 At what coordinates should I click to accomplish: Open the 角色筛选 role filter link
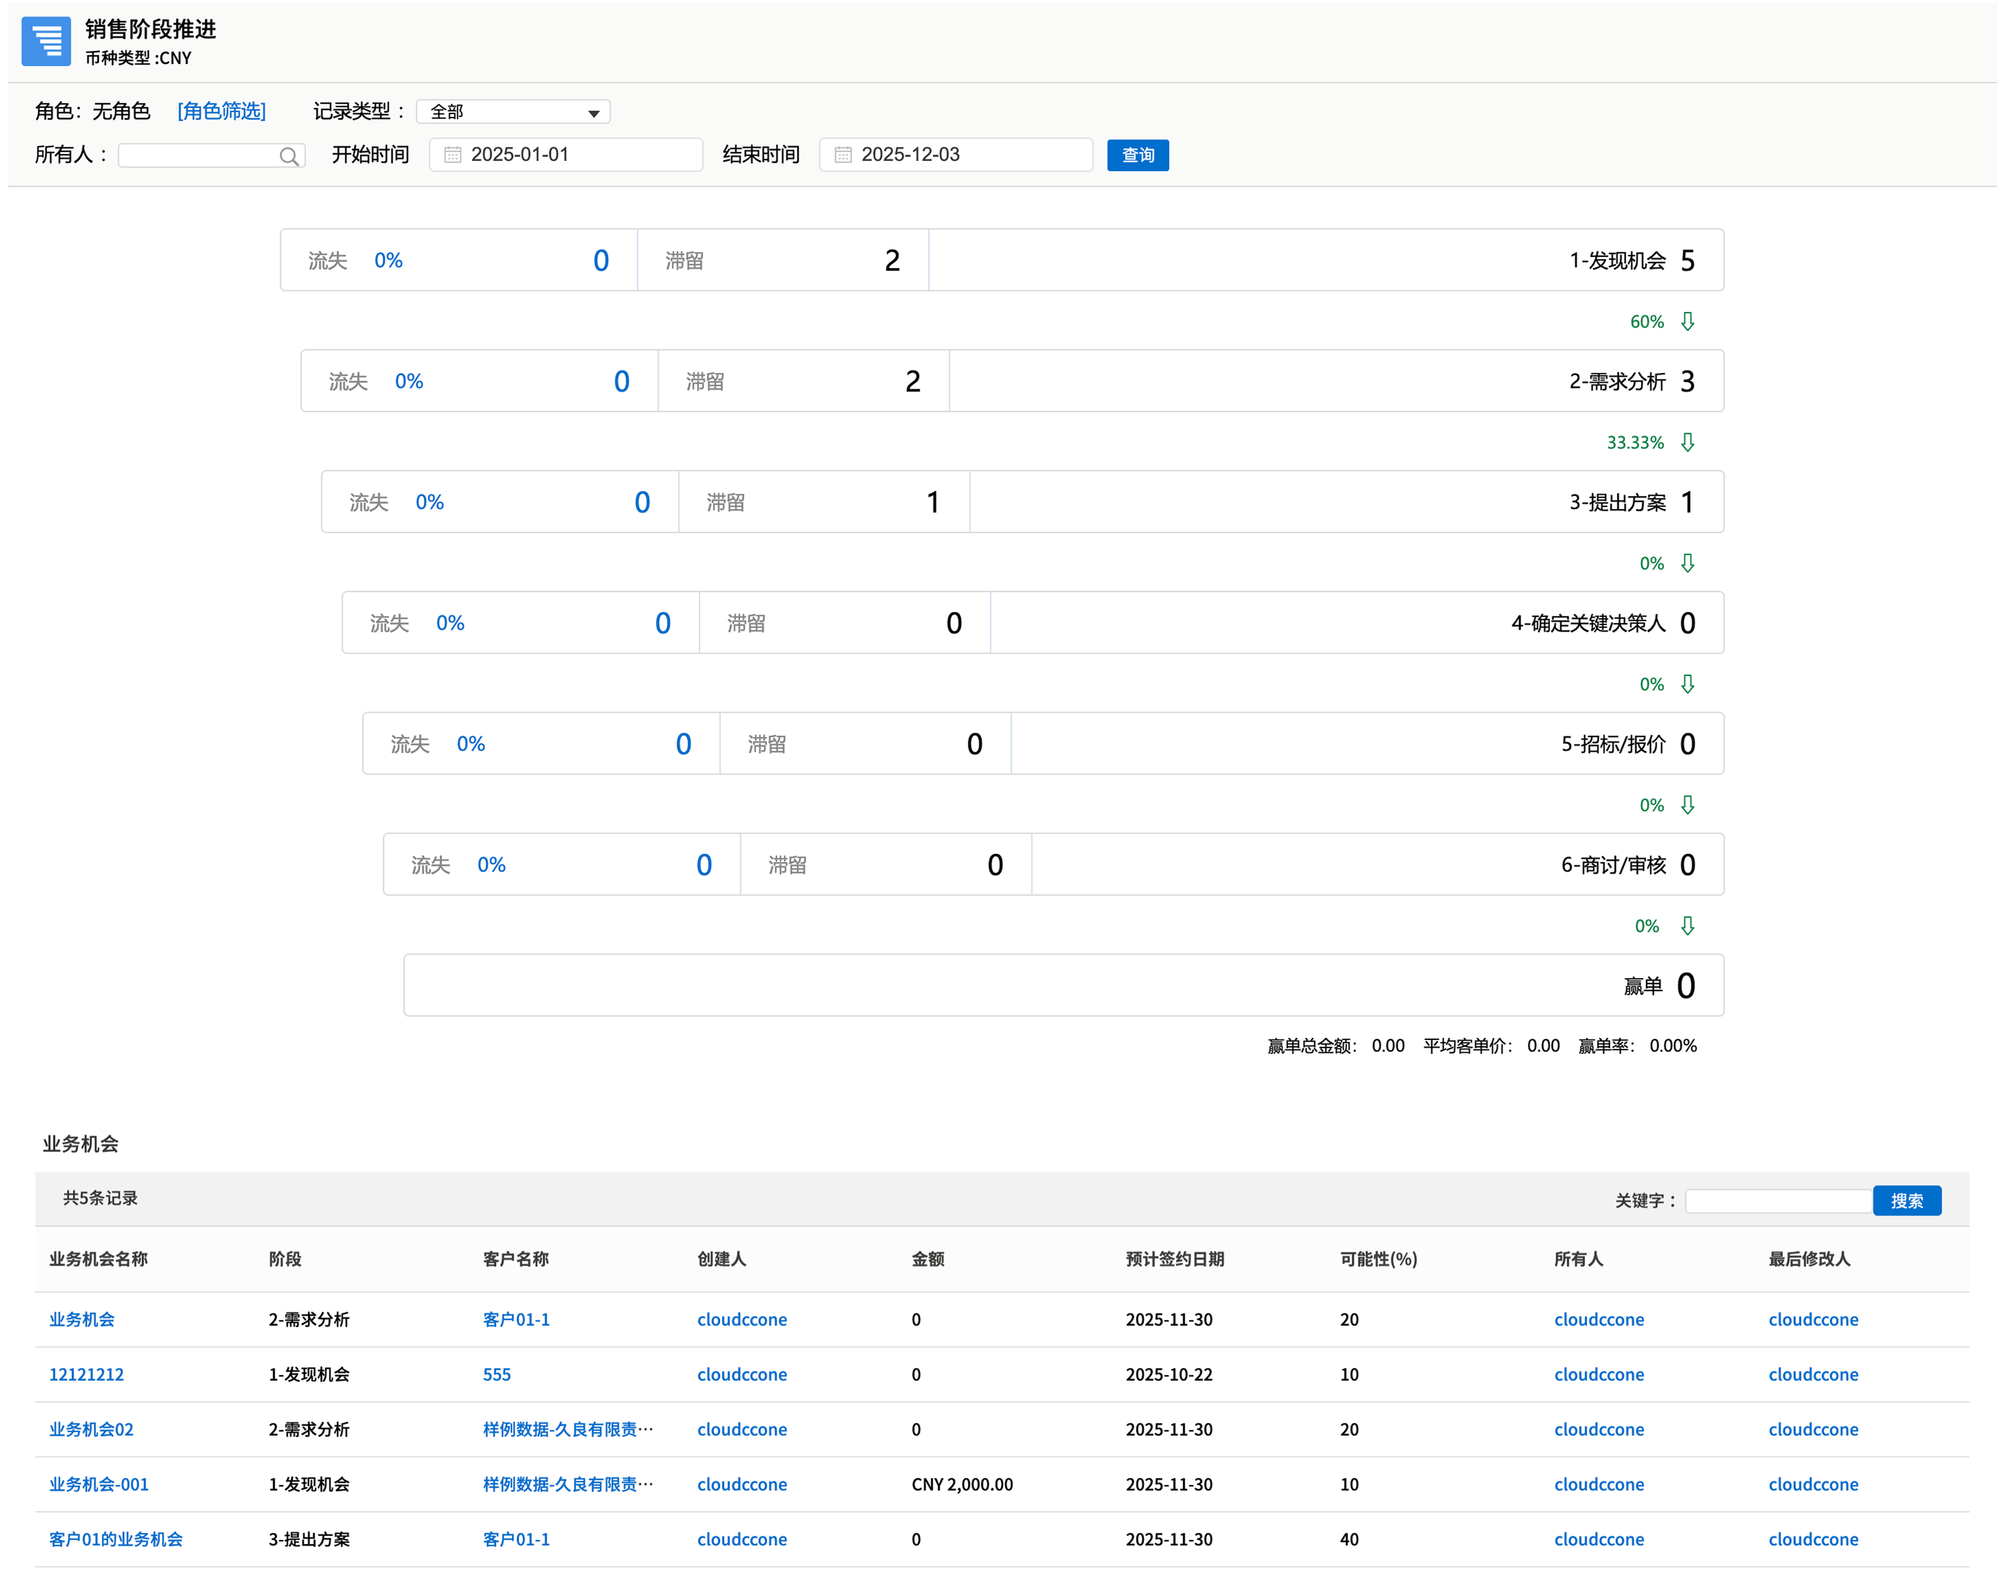pyautogui.click(x=222, y=111)
